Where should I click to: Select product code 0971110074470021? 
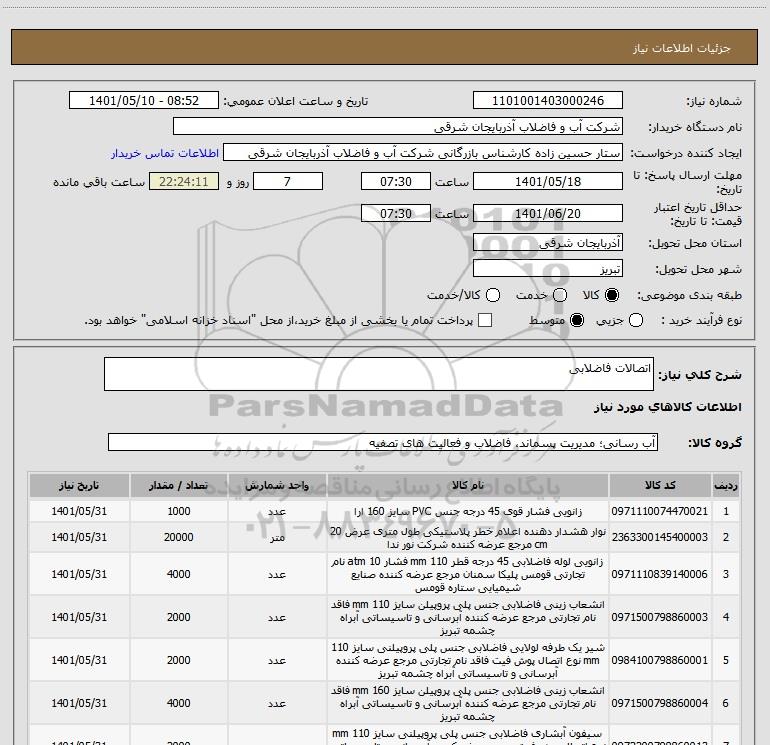(660, 511)
